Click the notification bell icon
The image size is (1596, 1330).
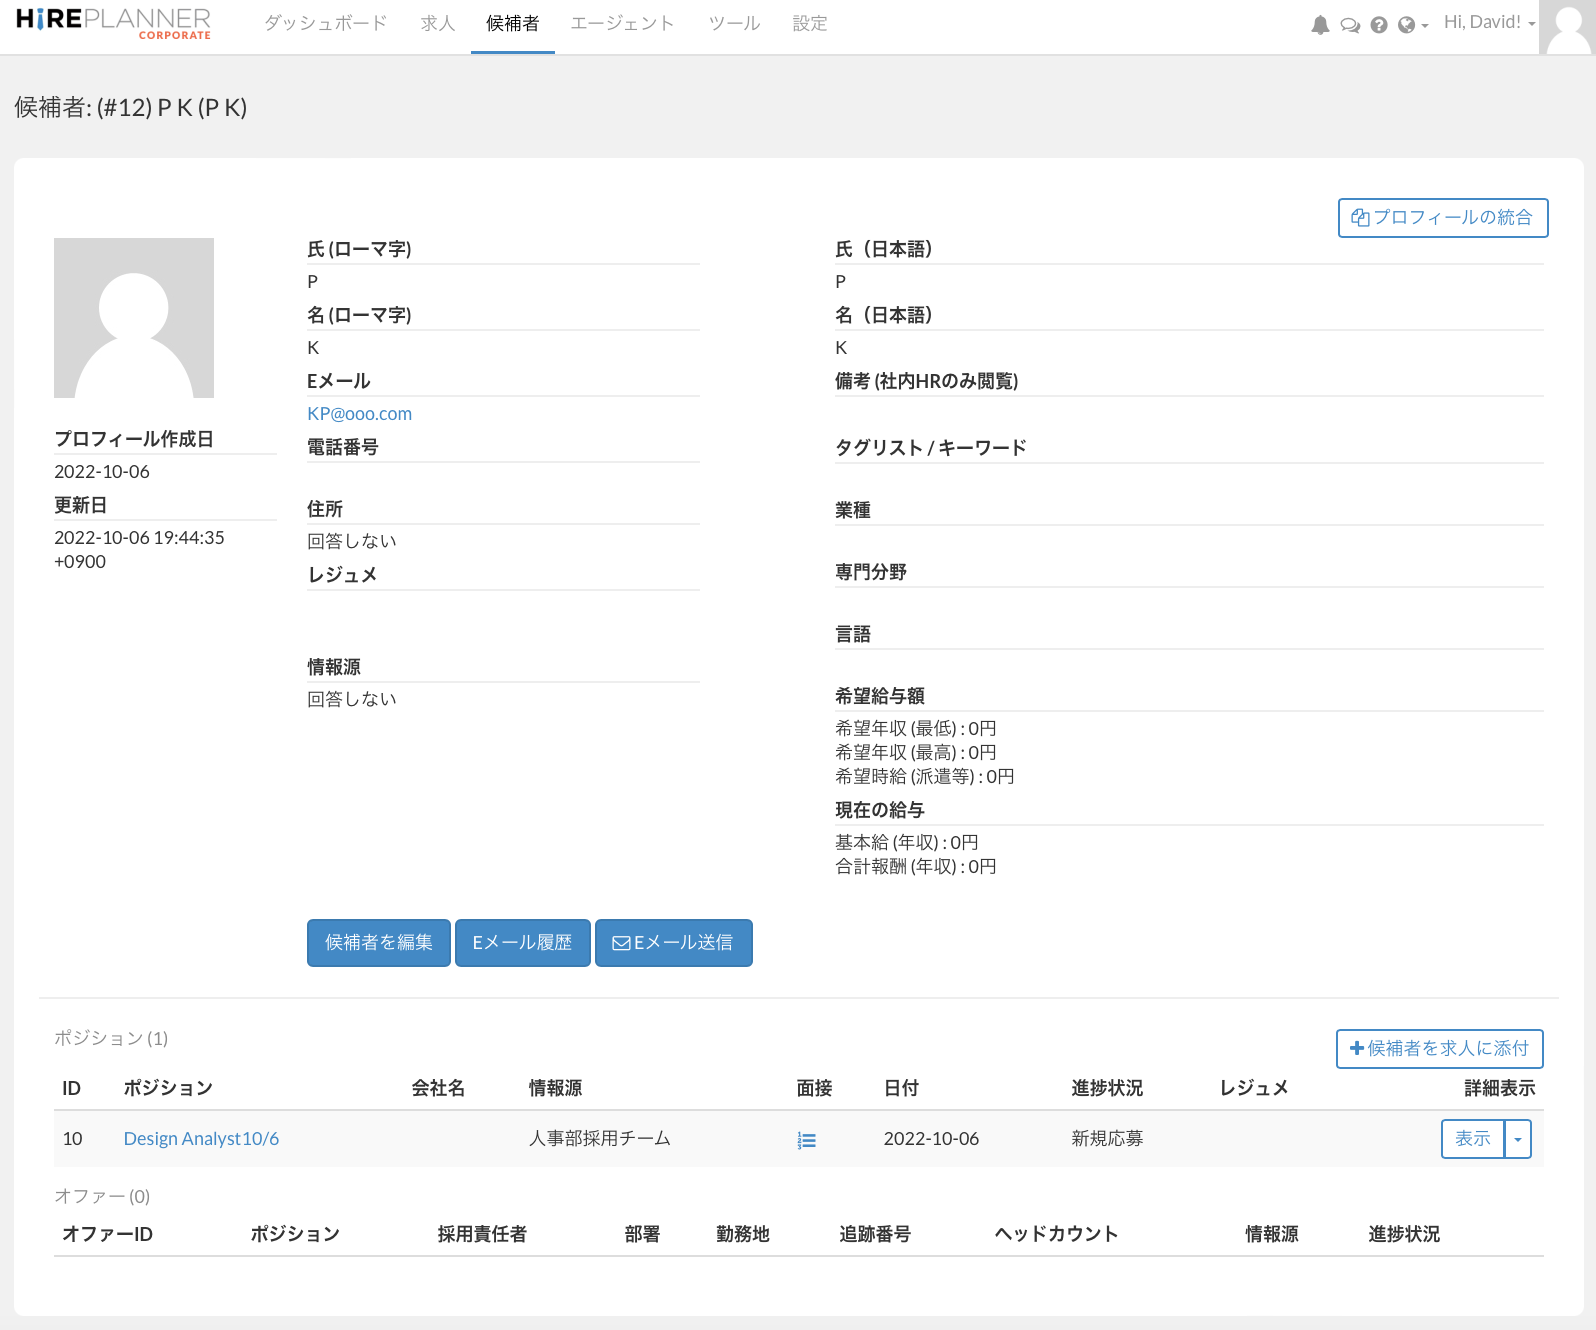pyautogui.click(x=1320, y=25)
